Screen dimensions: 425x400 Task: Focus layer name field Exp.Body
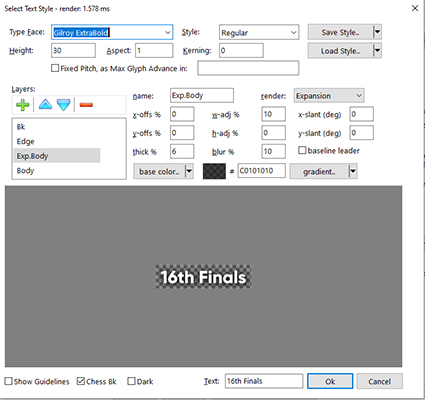(202, 96)
